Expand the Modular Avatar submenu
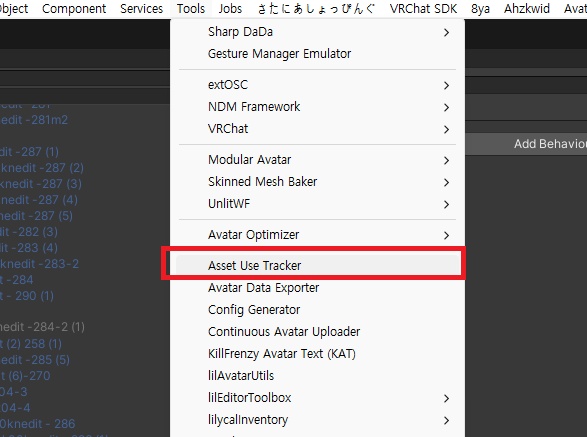The height and width of the screenshot is (437, 587). click(317, 160)
